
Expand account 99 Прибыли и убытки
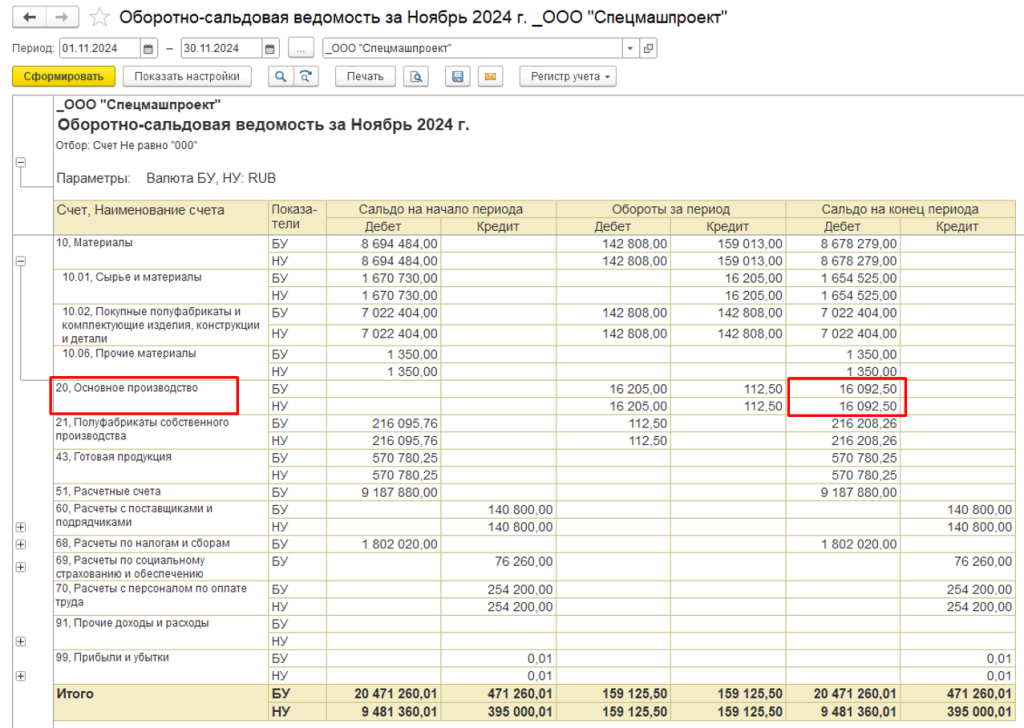[21, 676]
